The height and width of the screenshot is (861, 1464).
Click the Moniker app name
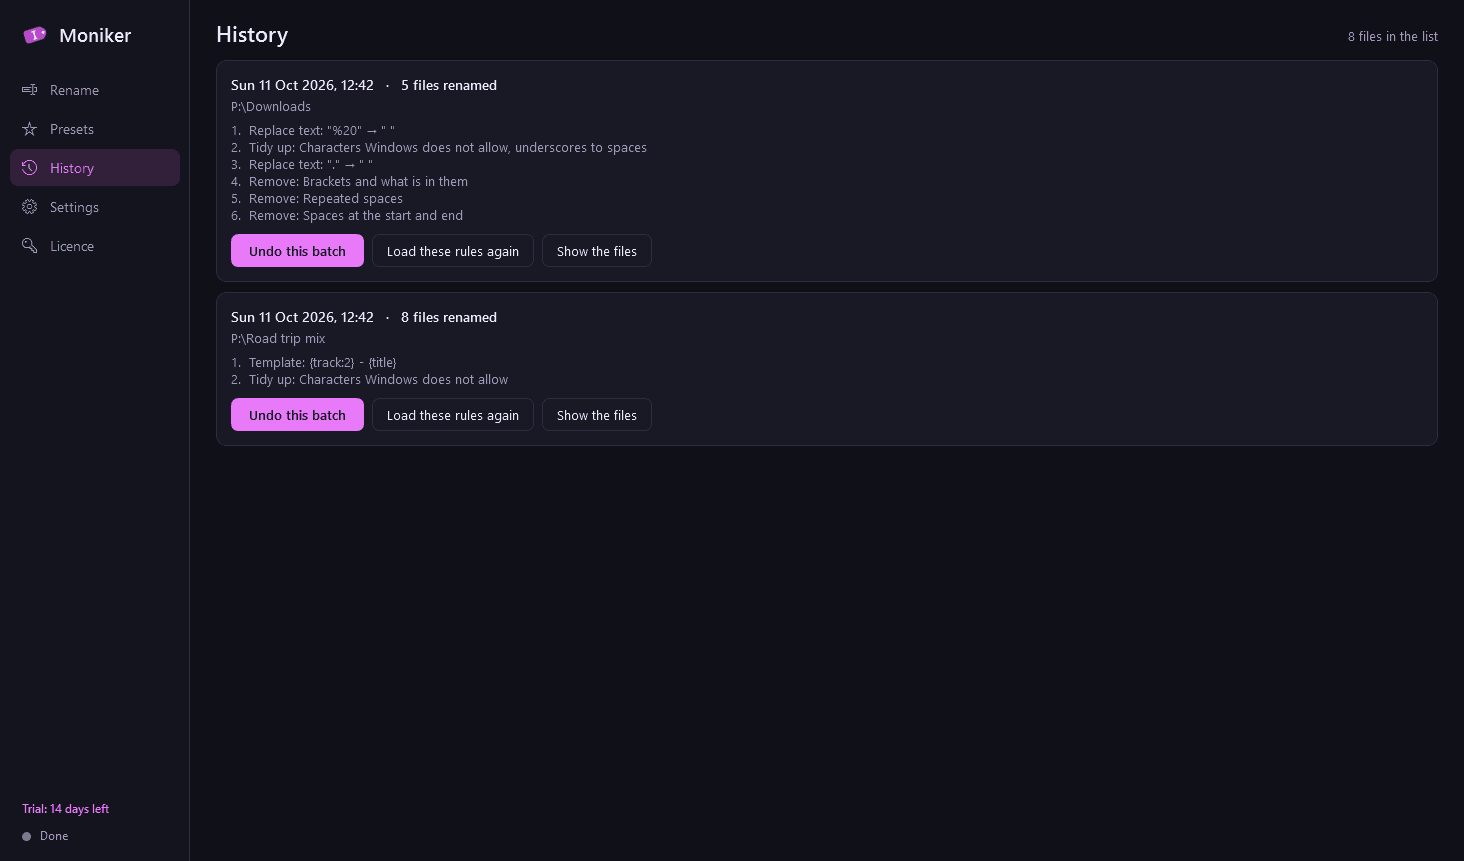click(95, 35)
